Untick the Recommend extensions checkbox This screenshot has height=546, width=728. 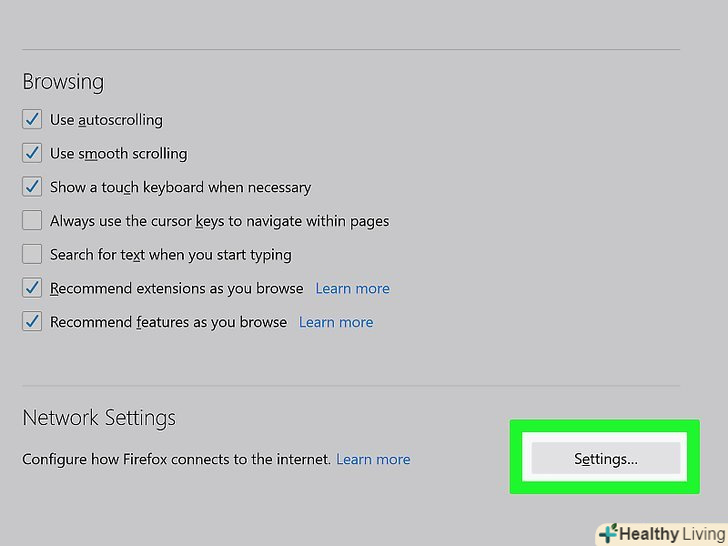pos(32,289)
